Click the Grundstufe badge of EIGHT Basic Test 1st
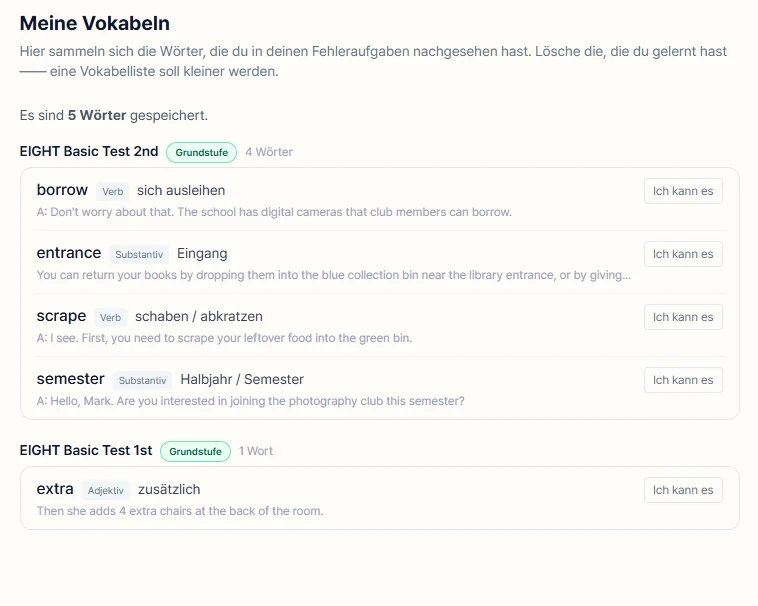 [x=195, y=451]
